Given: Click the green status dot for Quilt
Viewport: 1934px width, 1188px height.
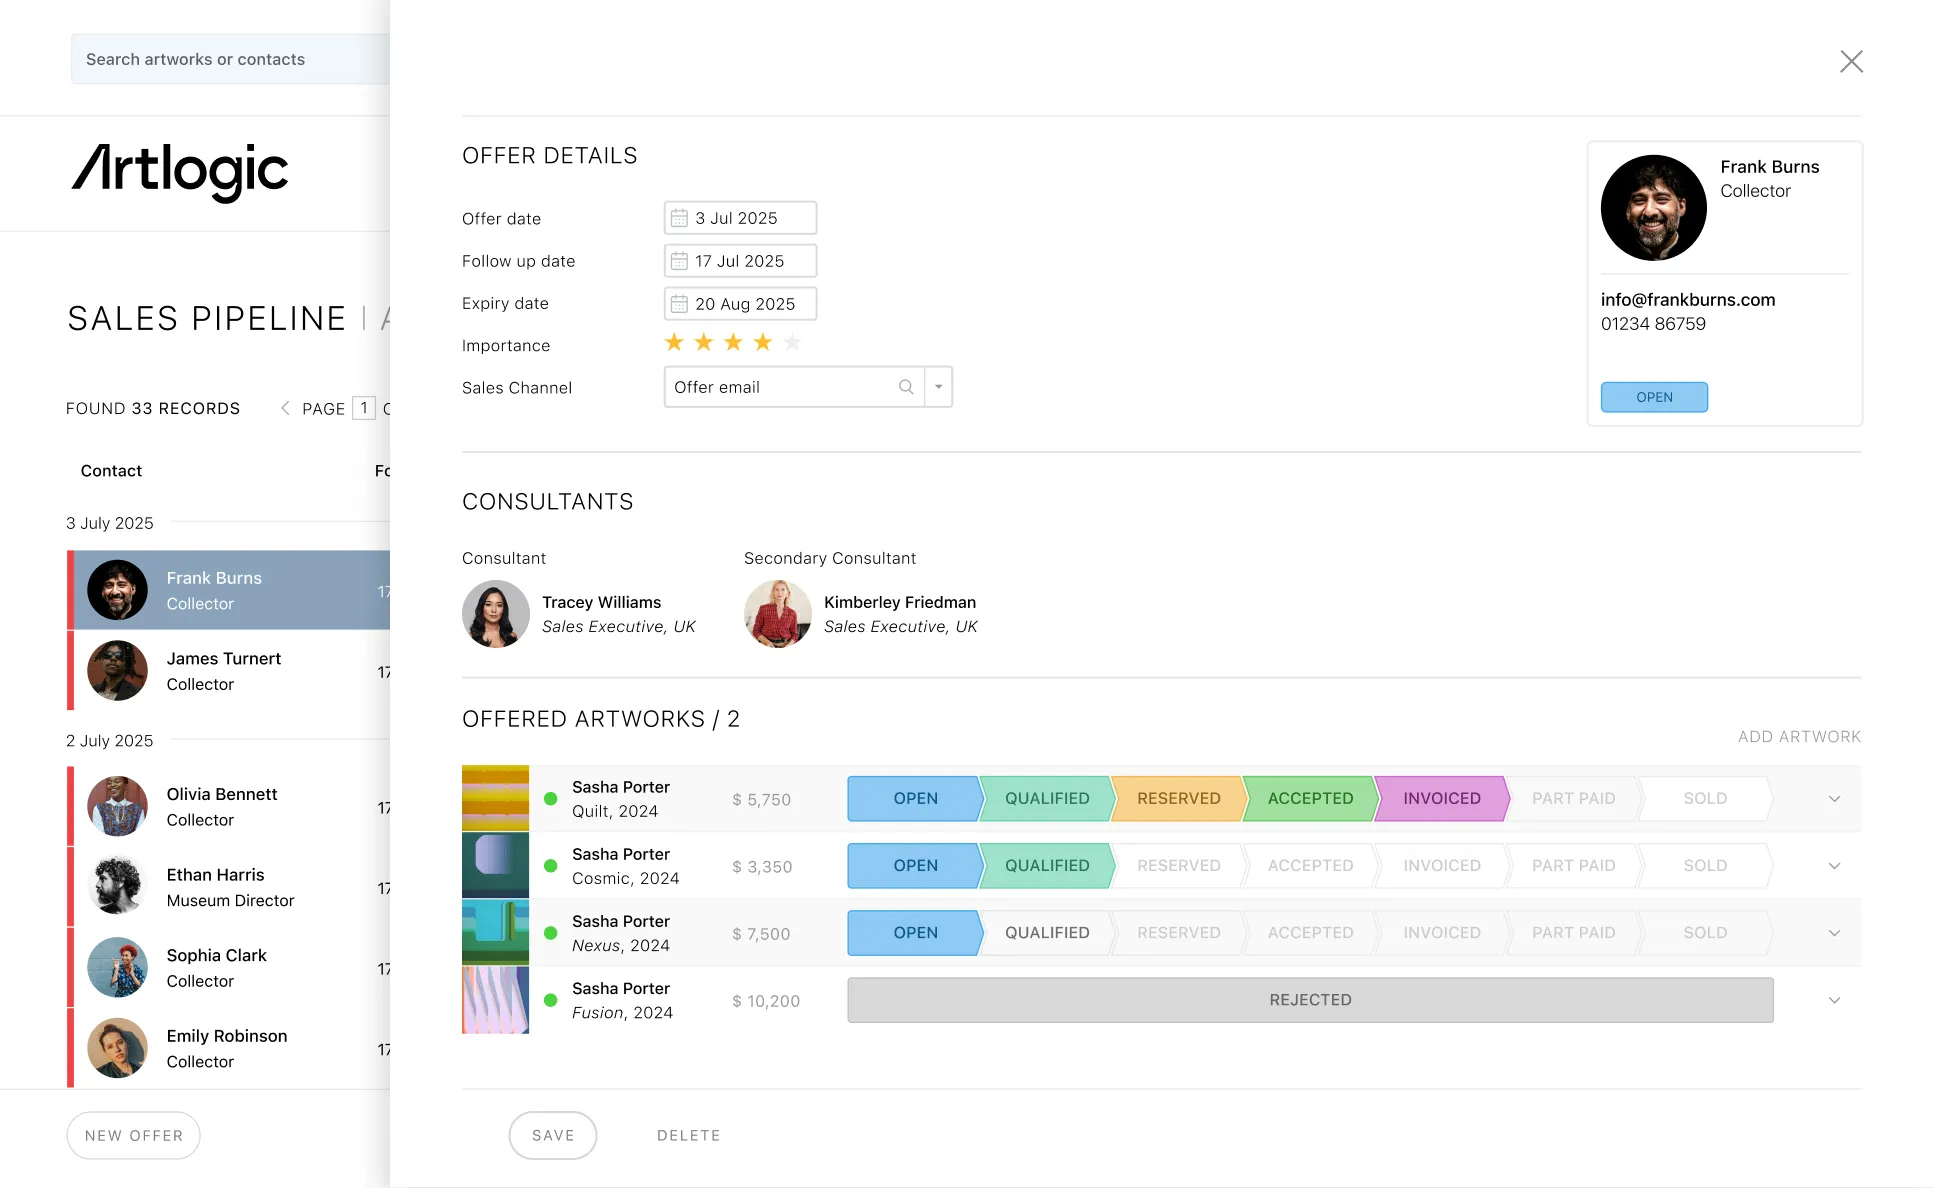Looking at the screenshot, I should [x=550, y=799].
